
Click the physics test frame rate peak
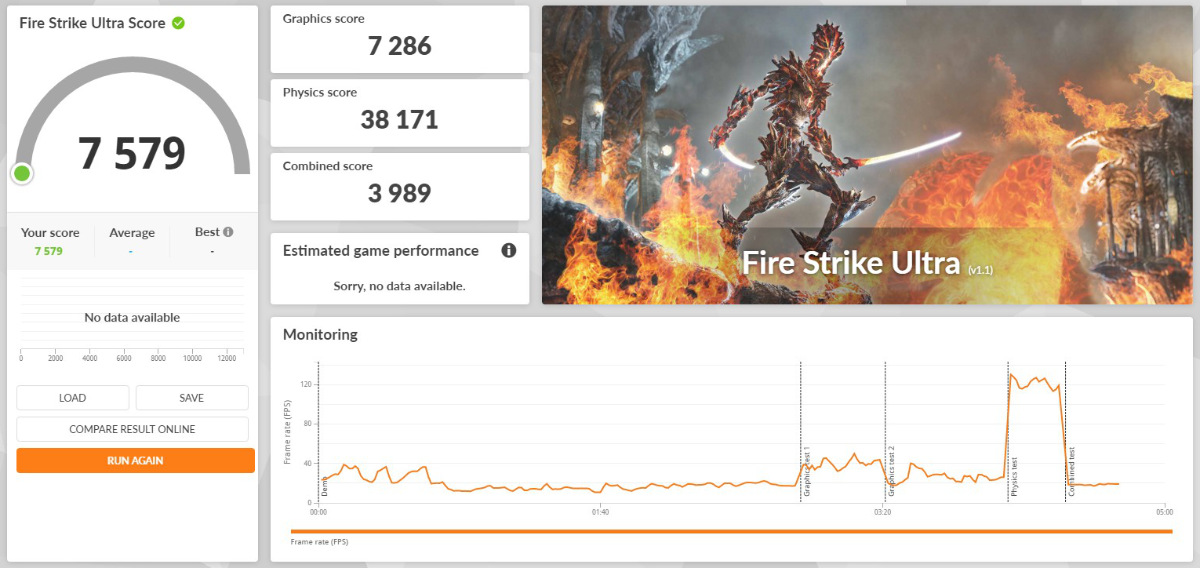point(1011,375)
